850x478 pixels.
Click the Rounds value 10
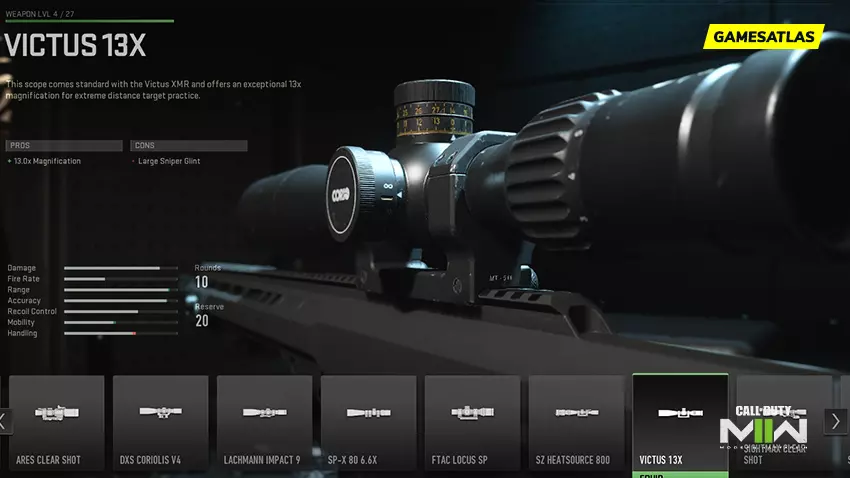click(x=202, y=282)
